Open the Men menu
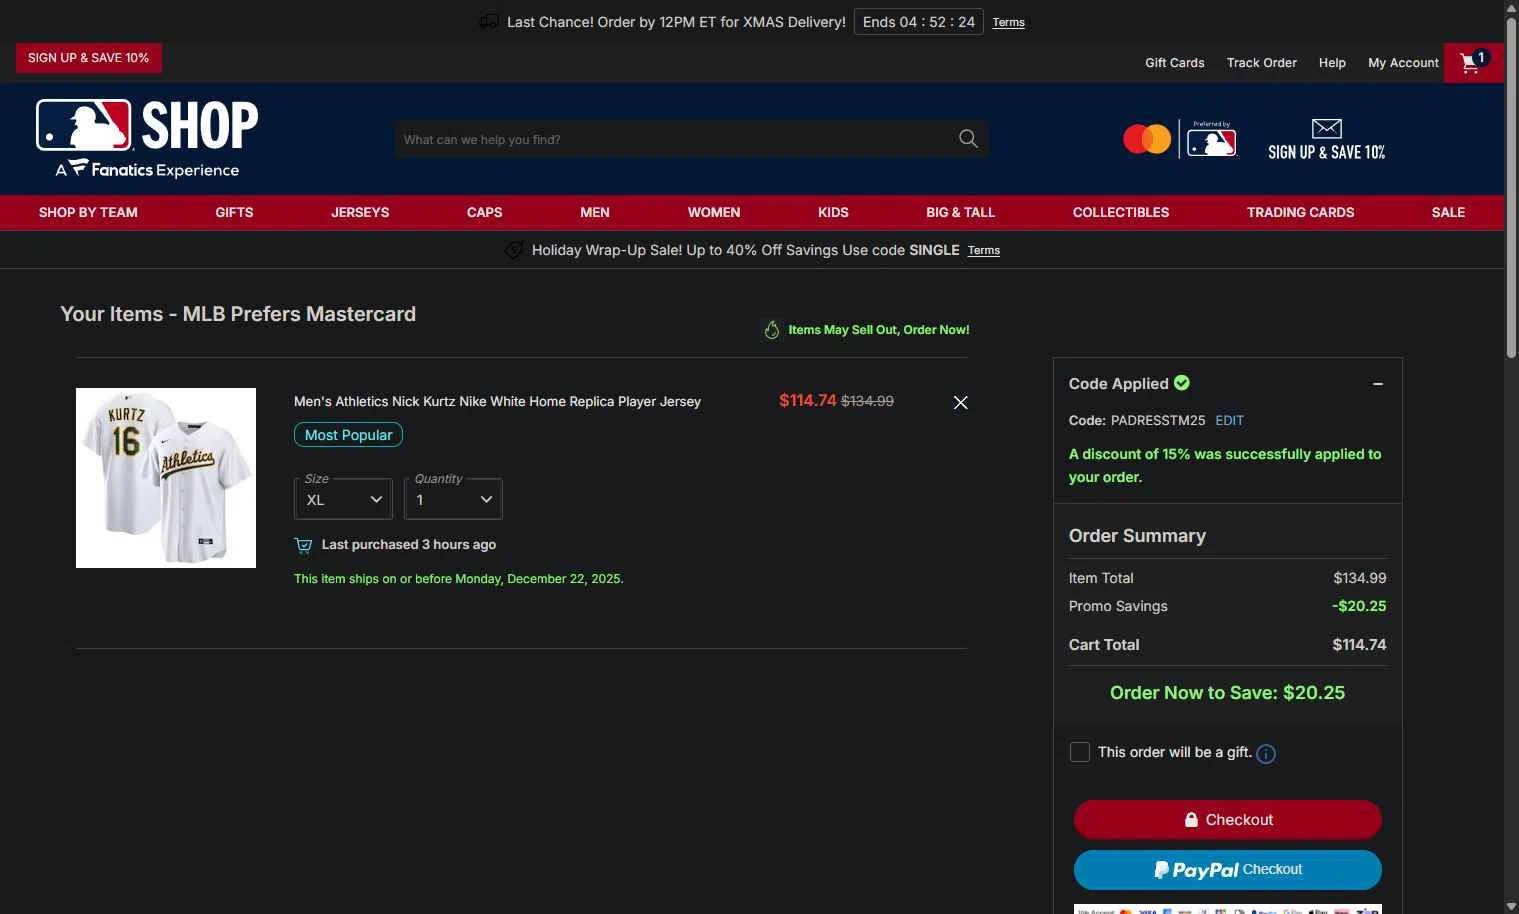Screen dimensions: 1519x914 (x=595, y=212)
